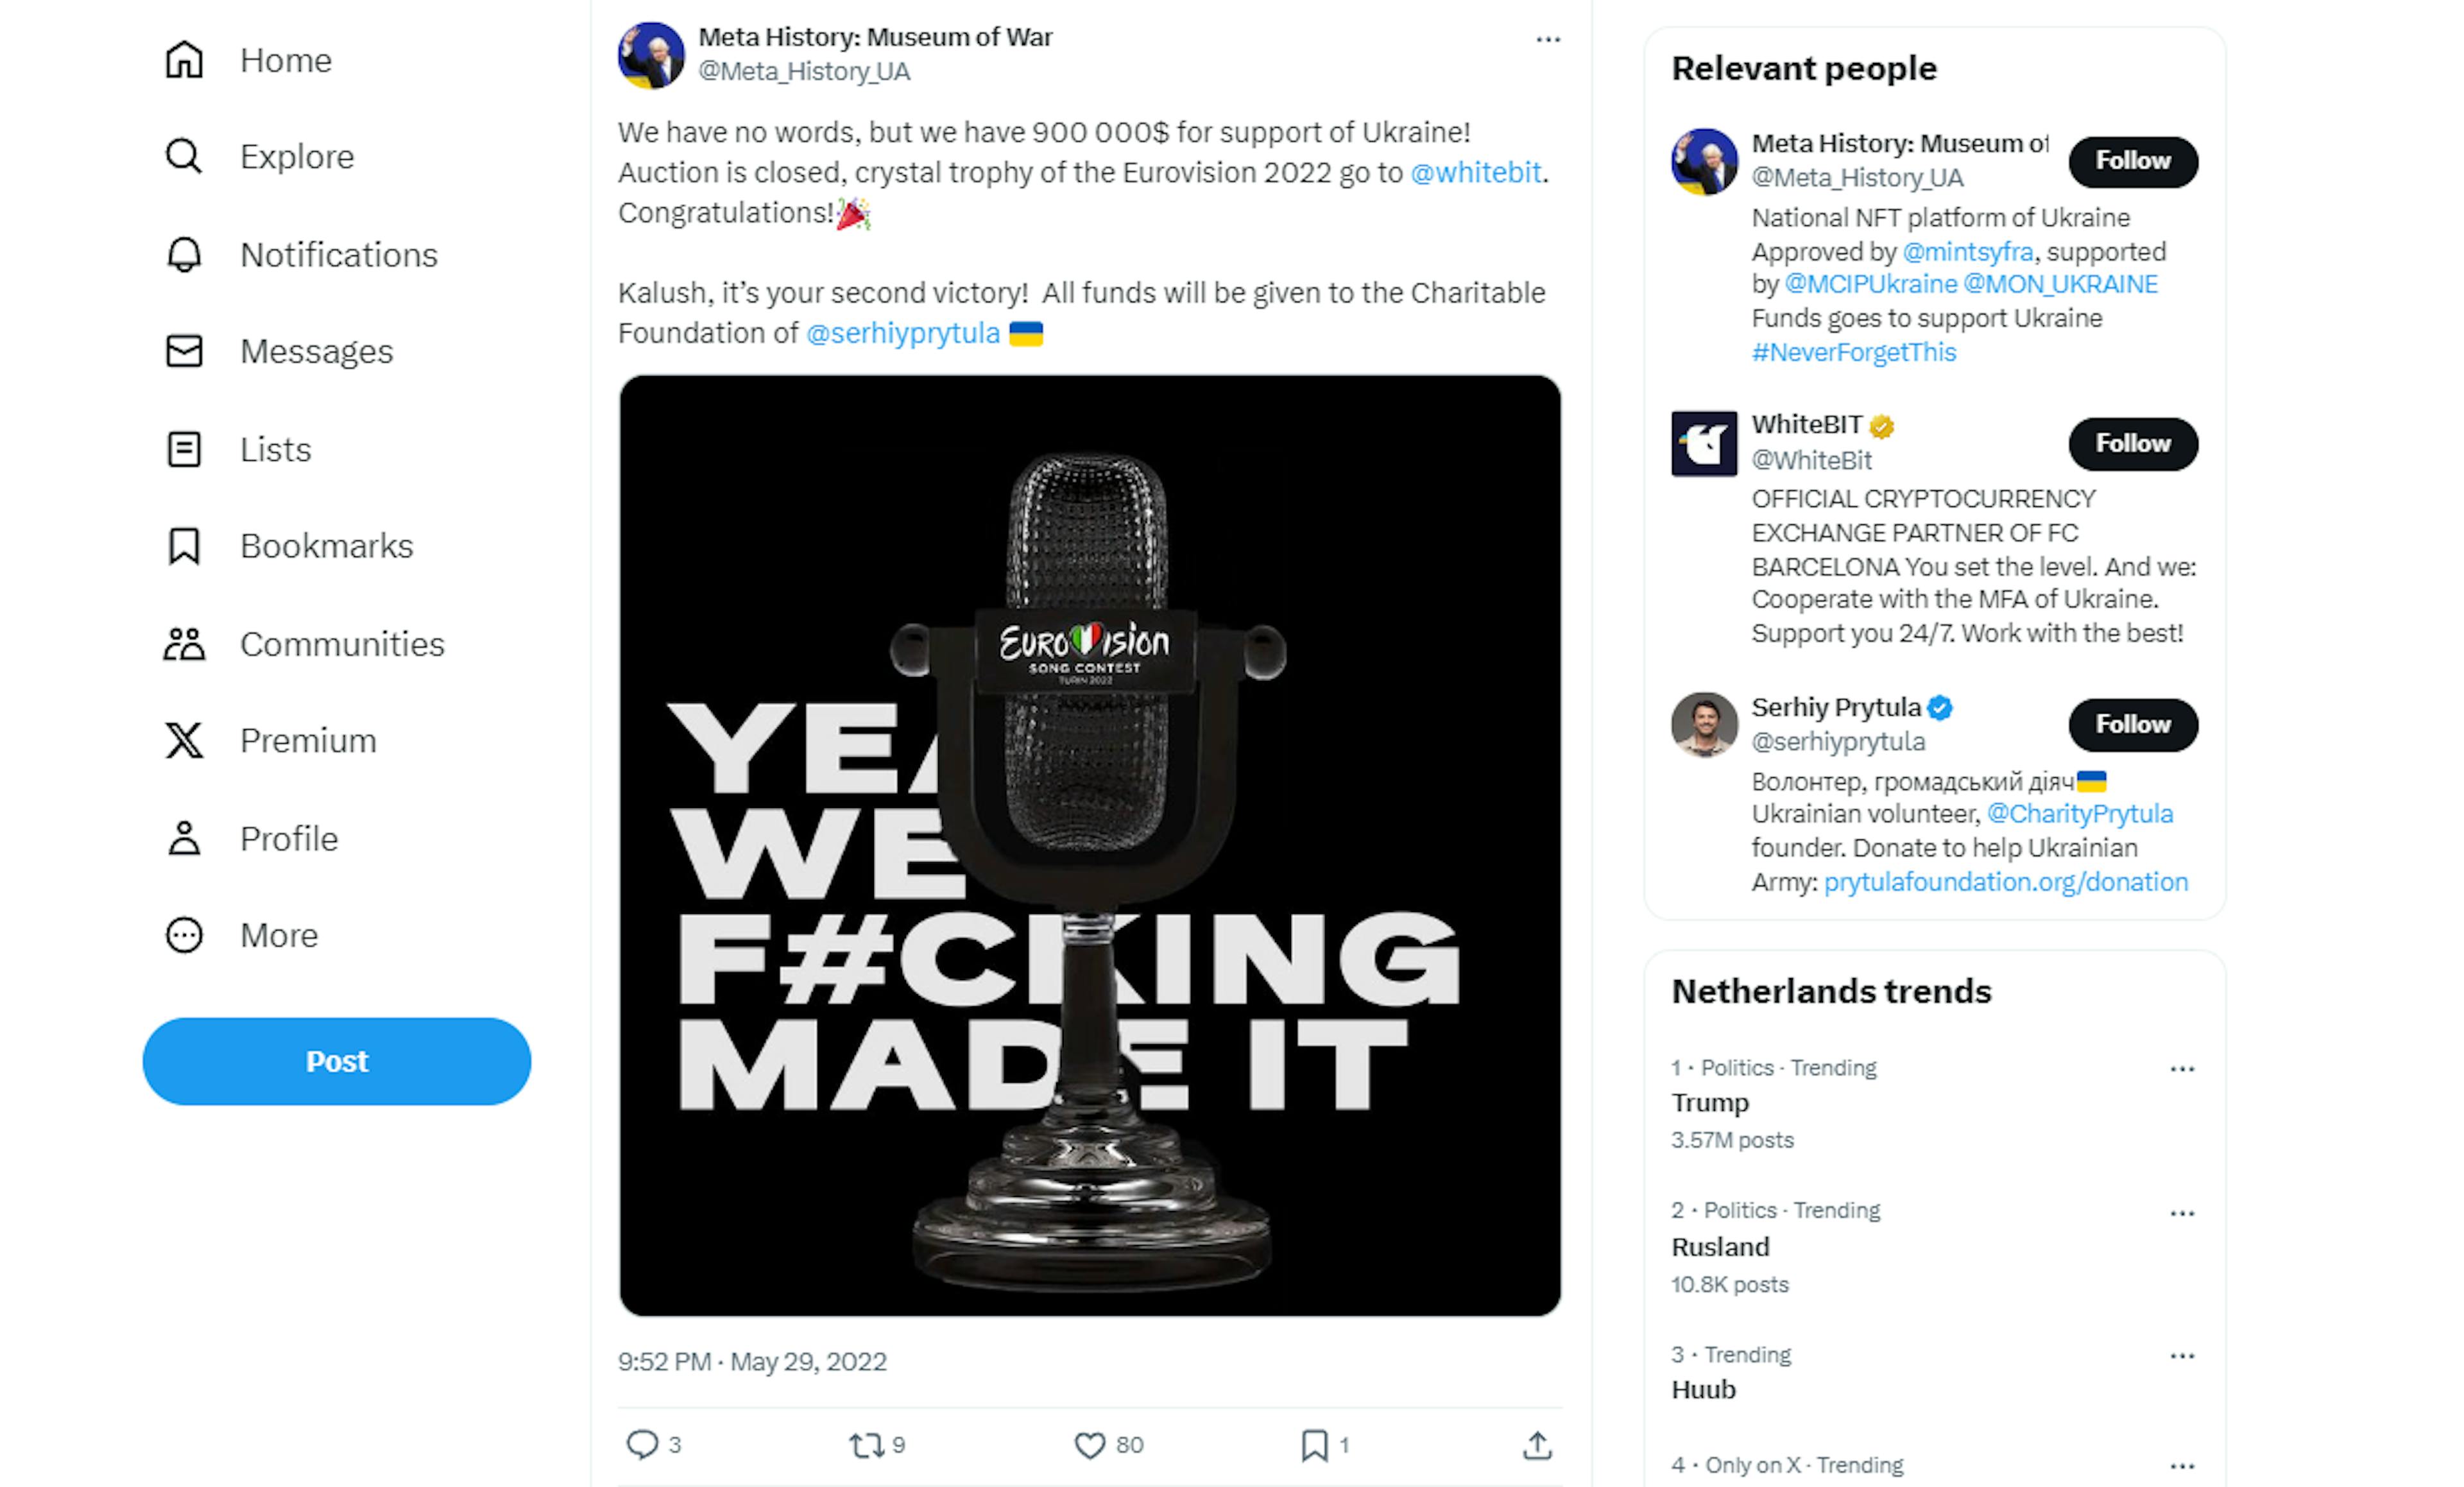Click the prytulafoundation.org/donation link
Screen dimensions: 2464x1487
(2005, 882)
